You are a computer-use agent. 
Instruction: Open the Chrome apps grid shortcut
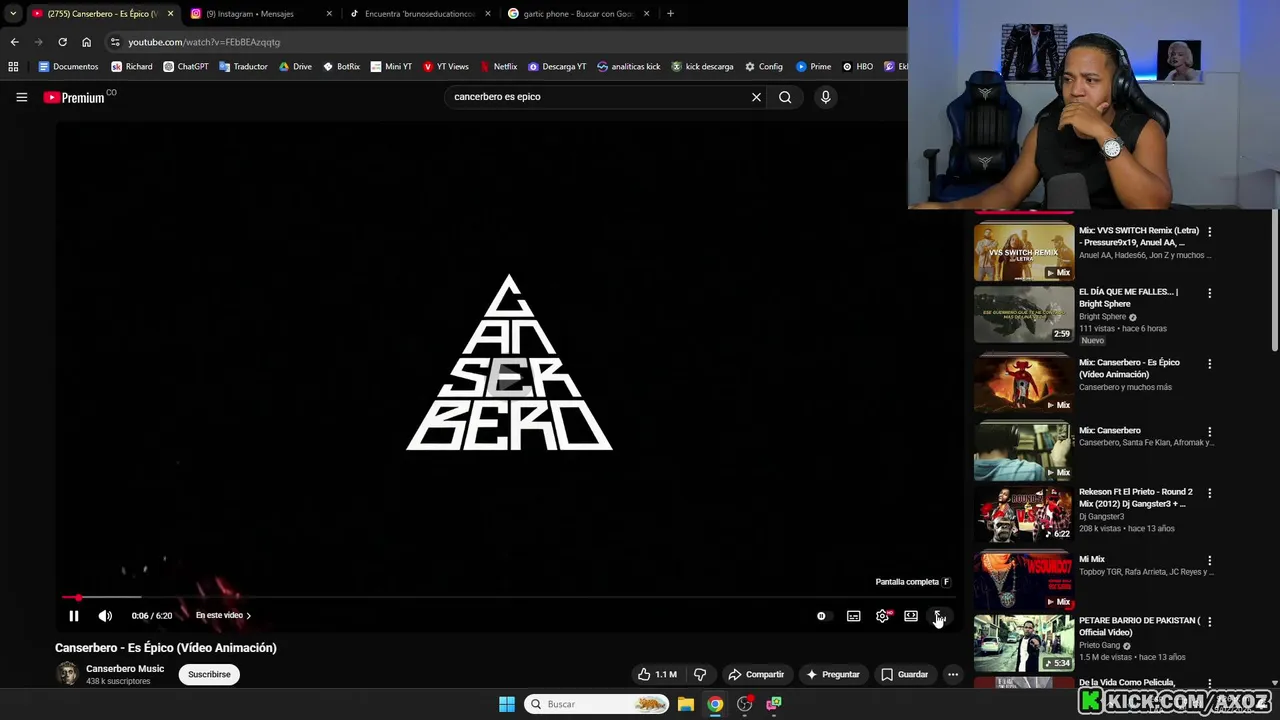[x=13, y=67]
